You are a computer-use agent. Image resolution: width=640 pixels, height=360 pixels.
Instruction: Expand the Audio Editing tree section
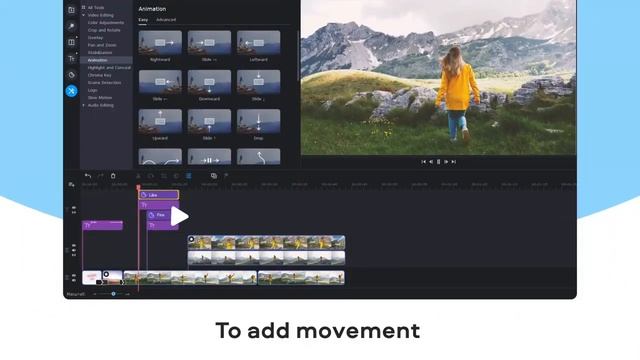(x=84, y=105)
